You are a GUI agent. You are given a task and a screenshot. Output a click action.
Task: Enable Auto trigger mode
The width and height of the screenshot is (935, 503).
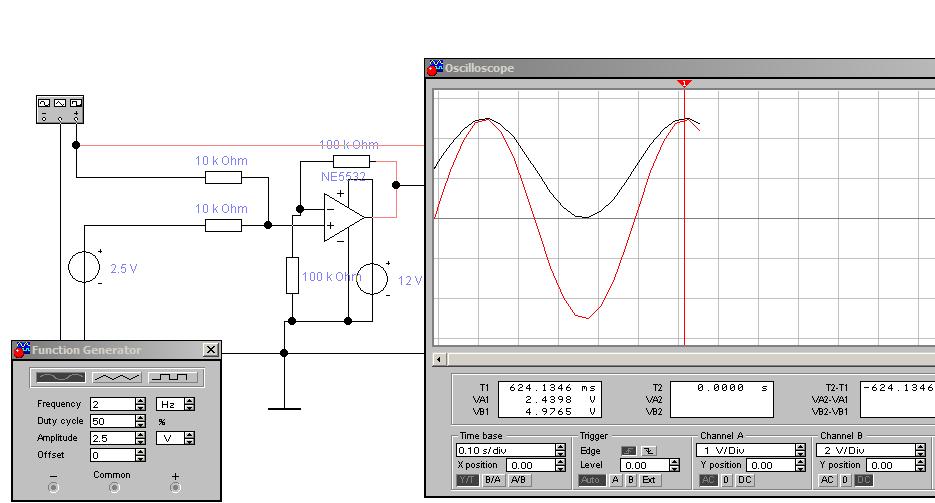click(x=592, y=480)
